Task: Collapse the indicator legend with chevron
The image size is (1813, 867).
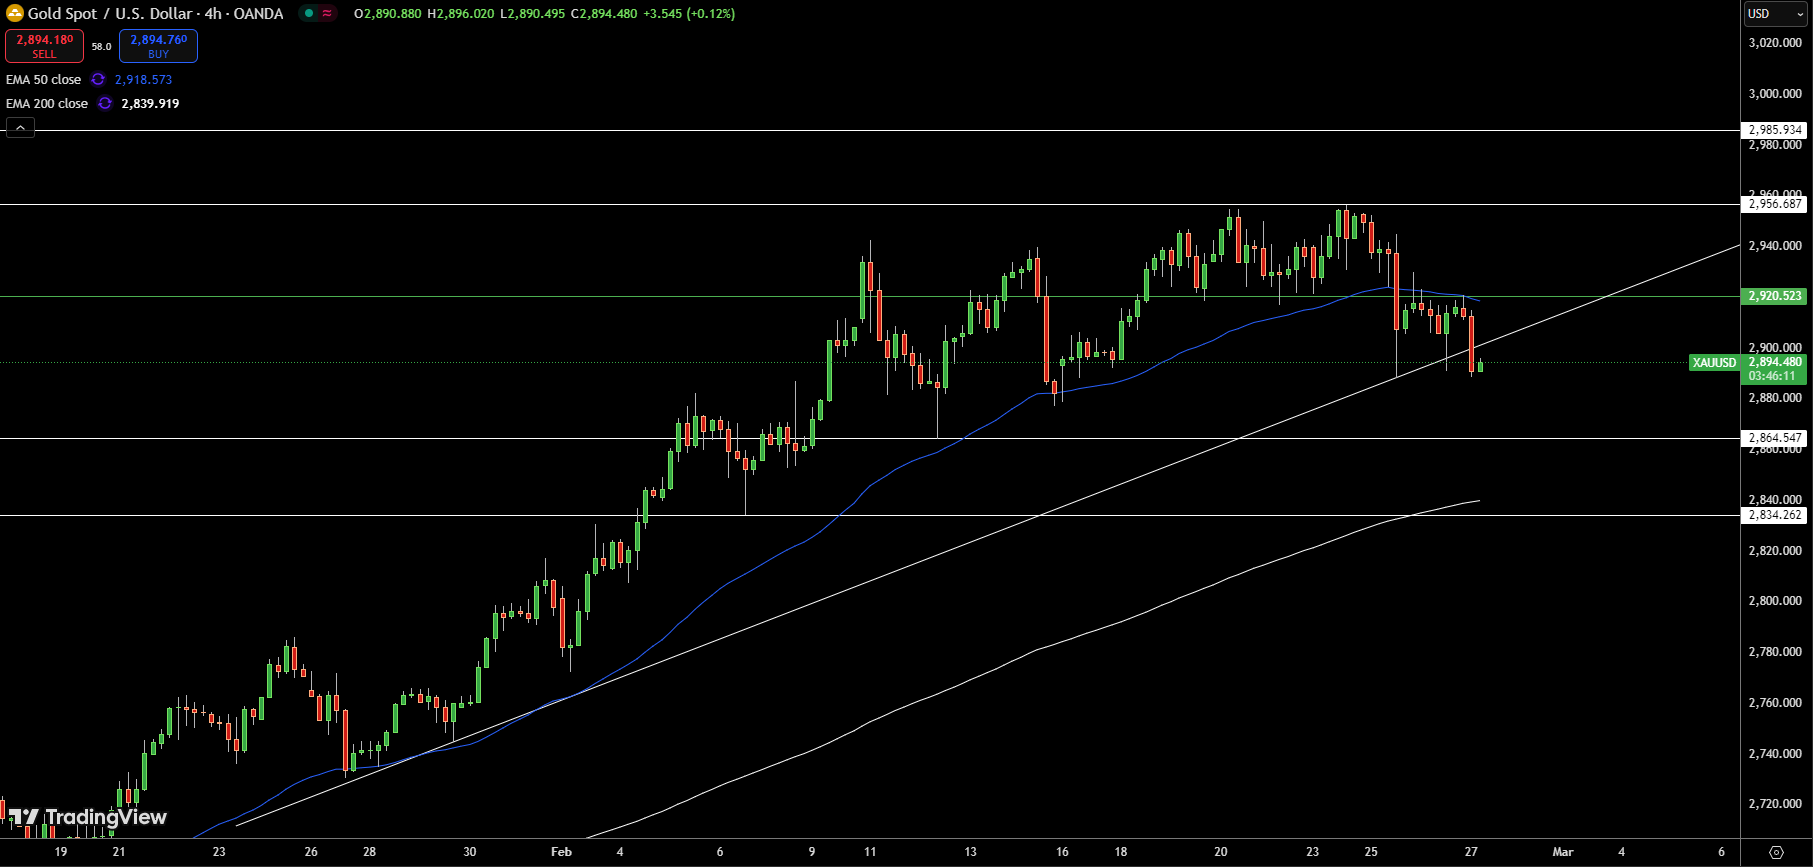Action: [x=20, y=127]
